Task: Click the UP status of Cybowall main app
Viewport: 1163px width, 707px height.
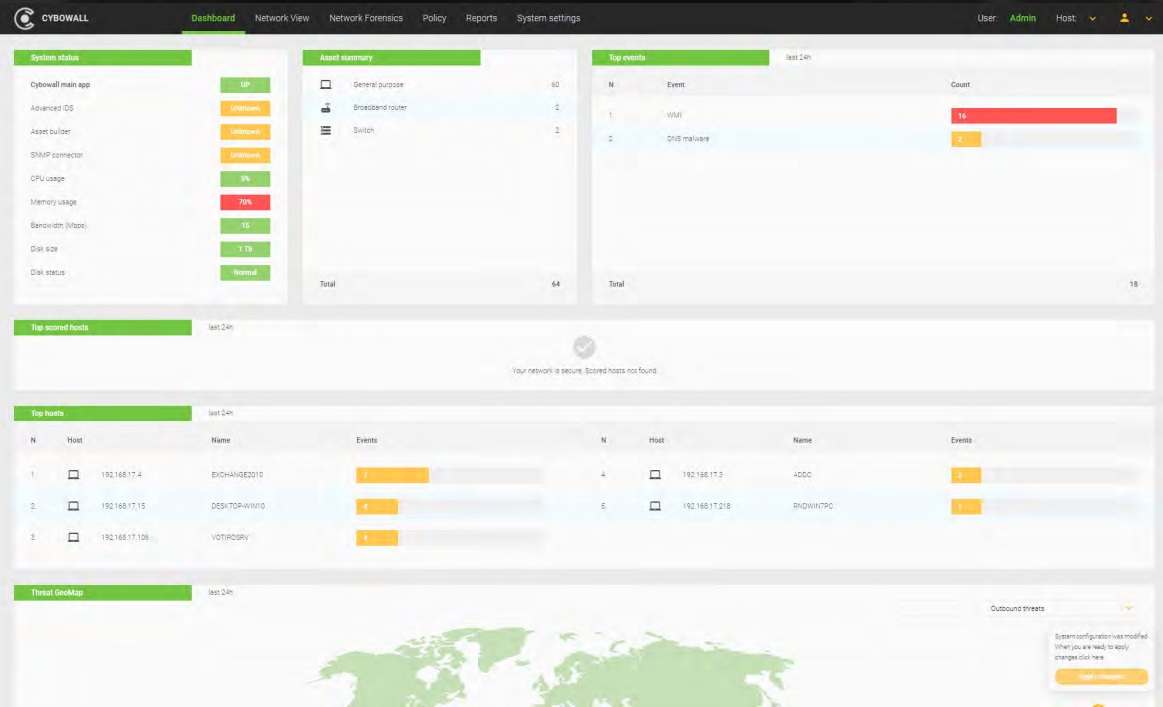Action: coord(245,85)
